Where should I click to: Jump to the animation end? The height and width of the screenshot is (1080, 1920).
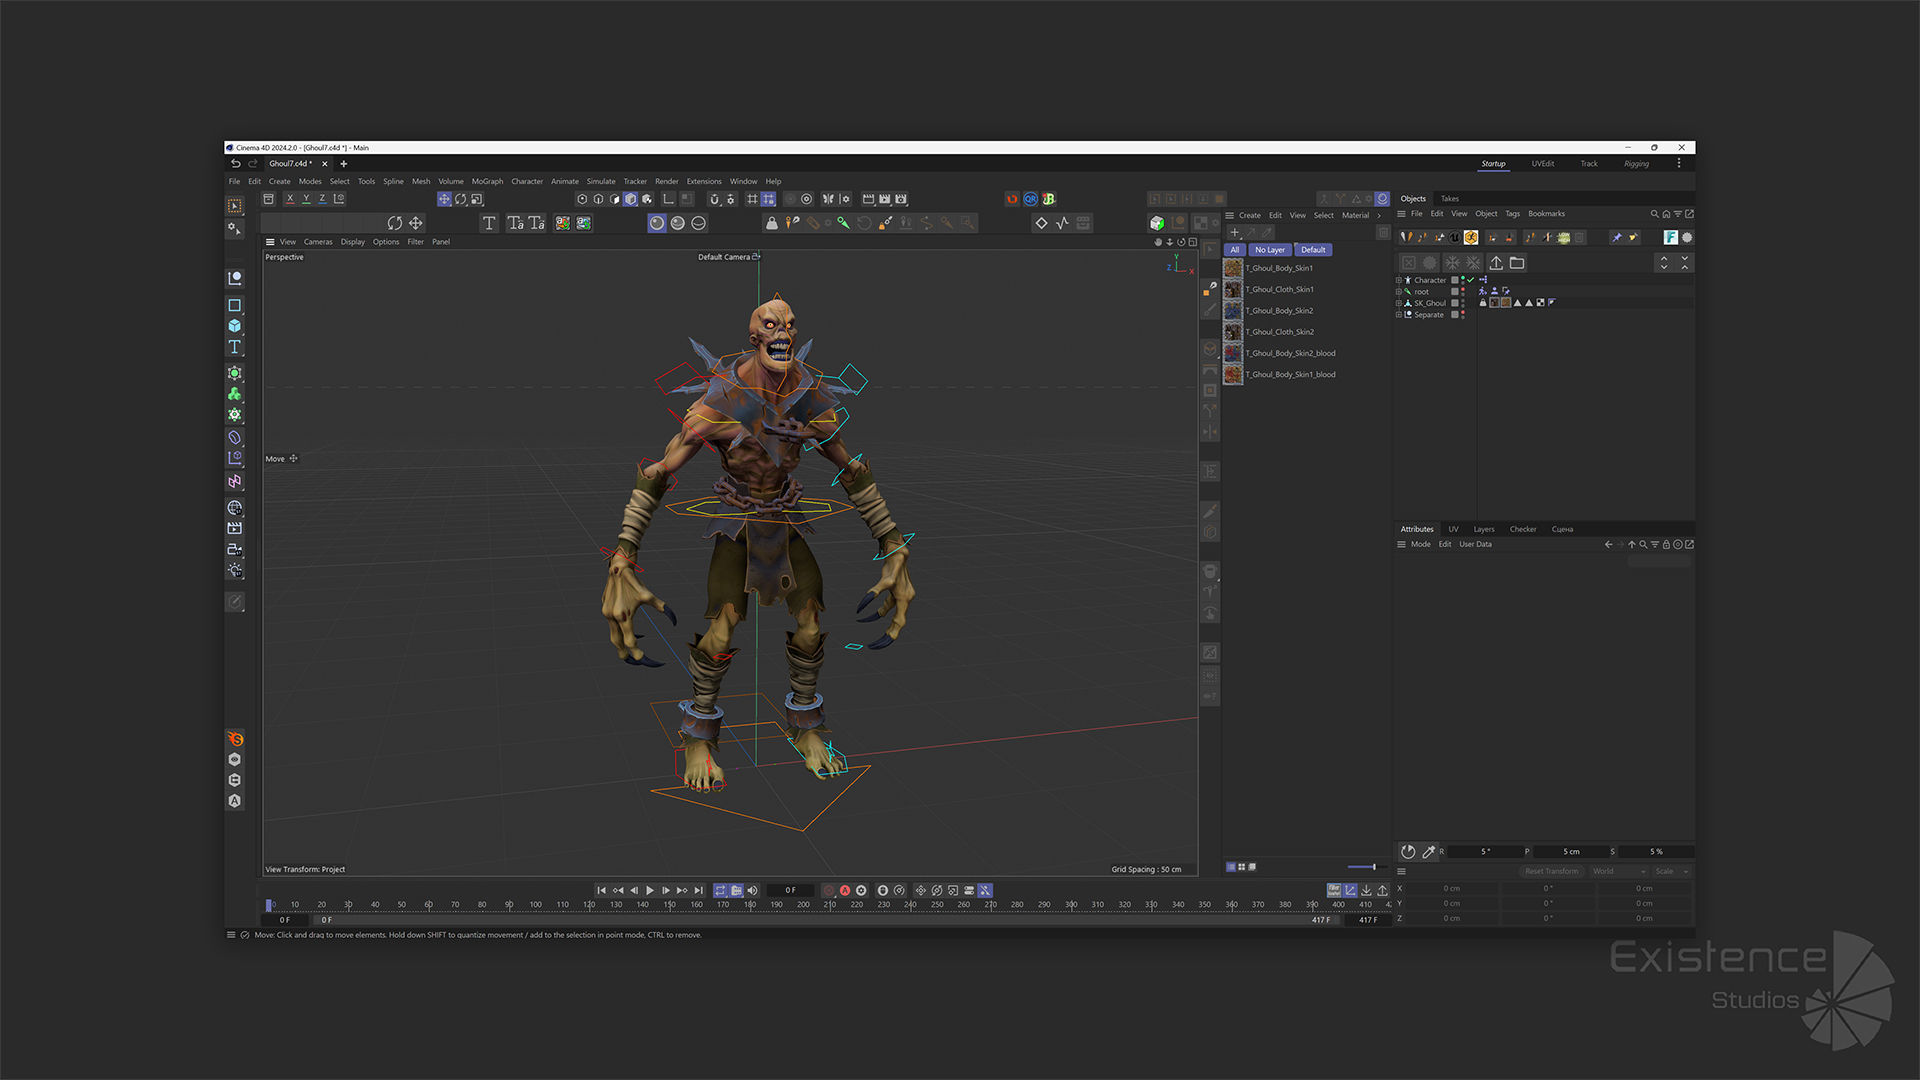[x=699, y=890]
